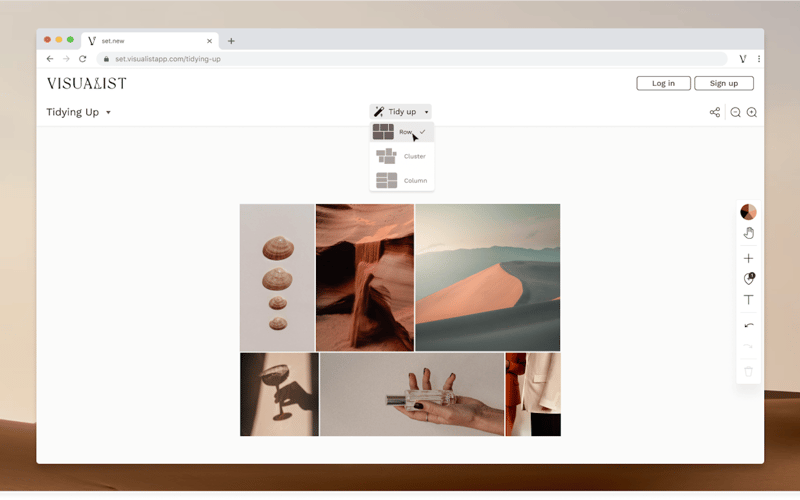Select the Text tool
This screenshot has height=500, width=800.
748,300
